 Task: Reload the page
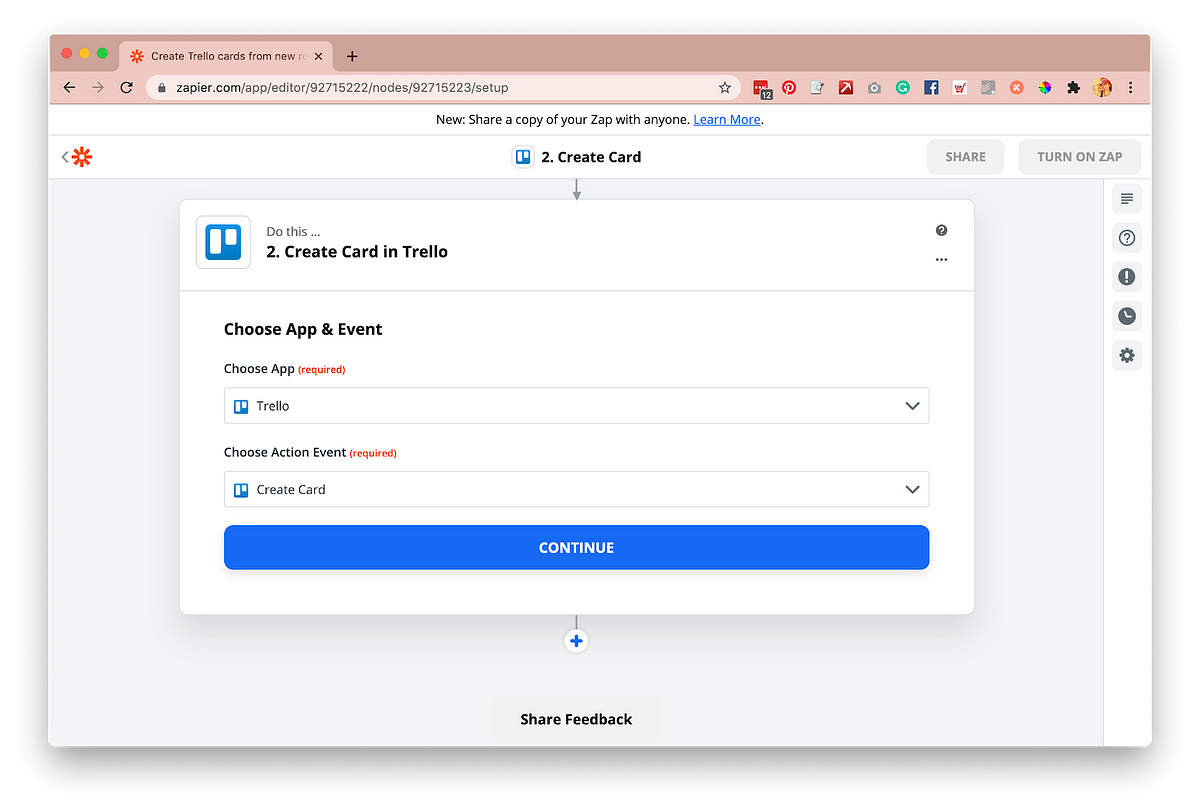[126, 88]
